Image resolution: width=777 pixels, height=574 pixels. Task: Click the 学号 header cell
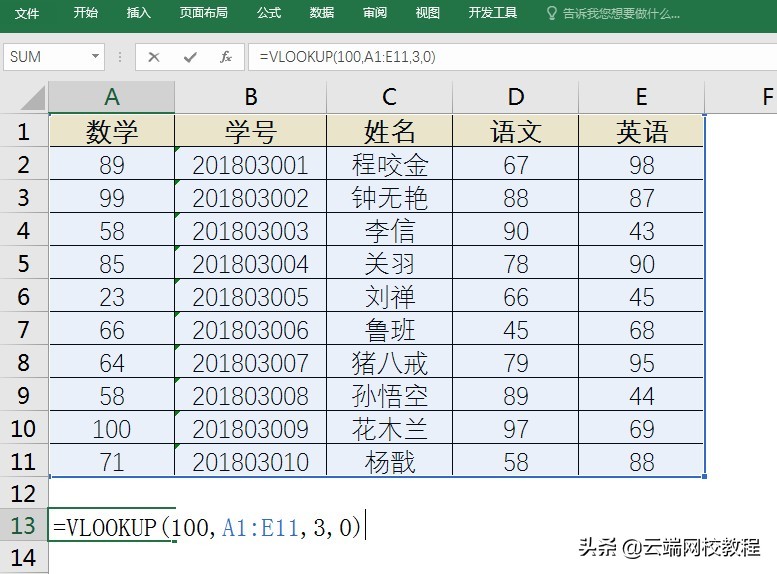[x=251, y=131]
